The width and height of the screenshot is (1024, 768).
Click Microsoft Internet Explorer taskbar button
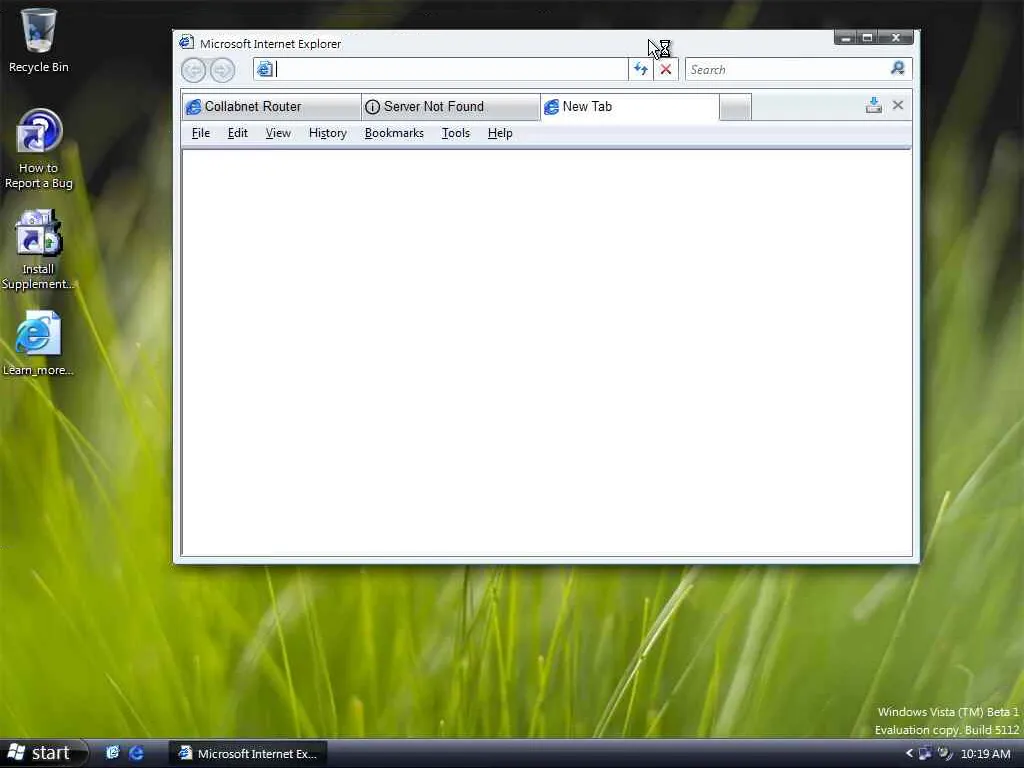[x=248, y=754]
